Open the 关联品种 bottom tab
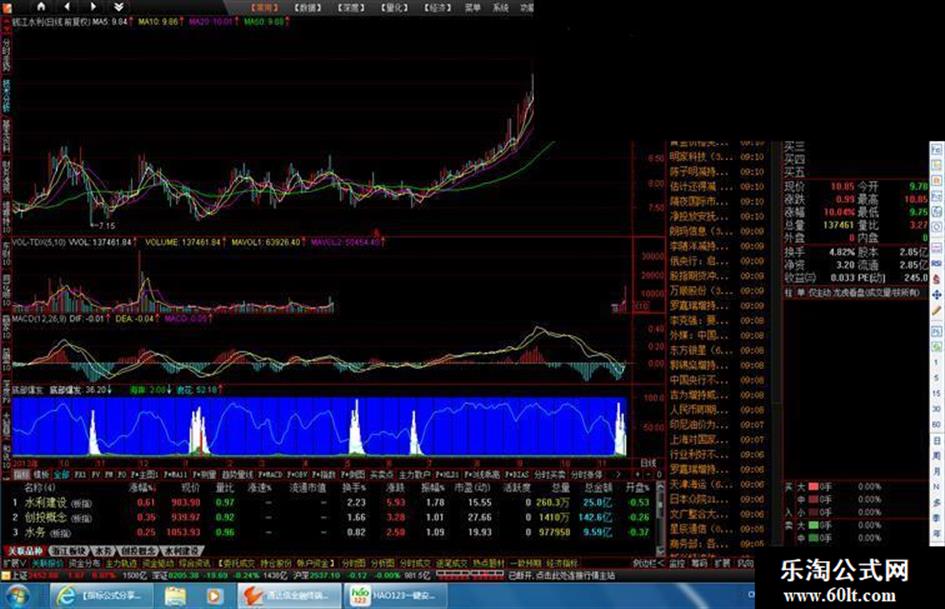945x609 pixels. (25, 551)
